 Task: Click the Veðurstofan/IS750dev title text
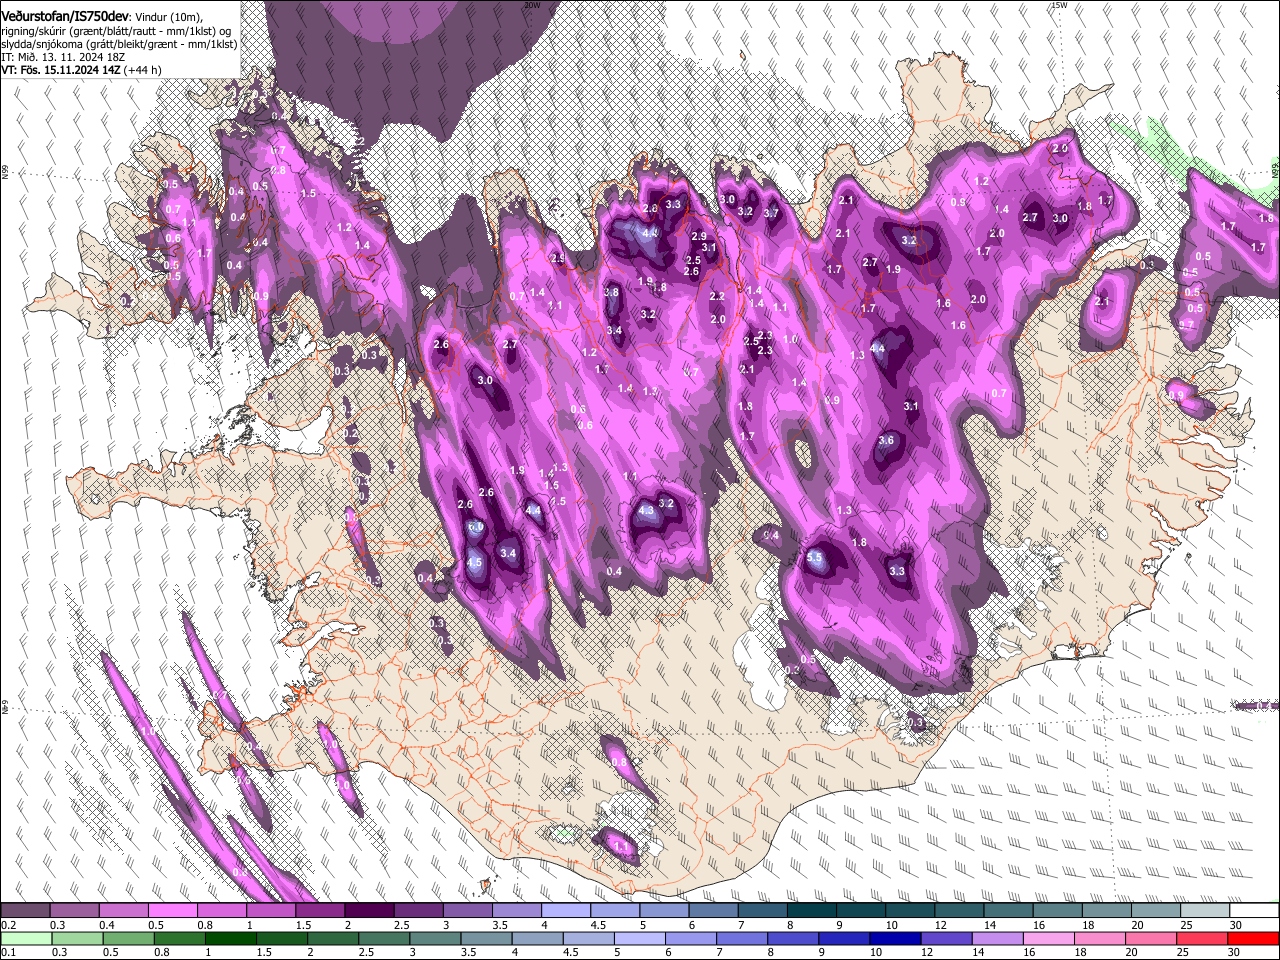[x=65, y=16]
